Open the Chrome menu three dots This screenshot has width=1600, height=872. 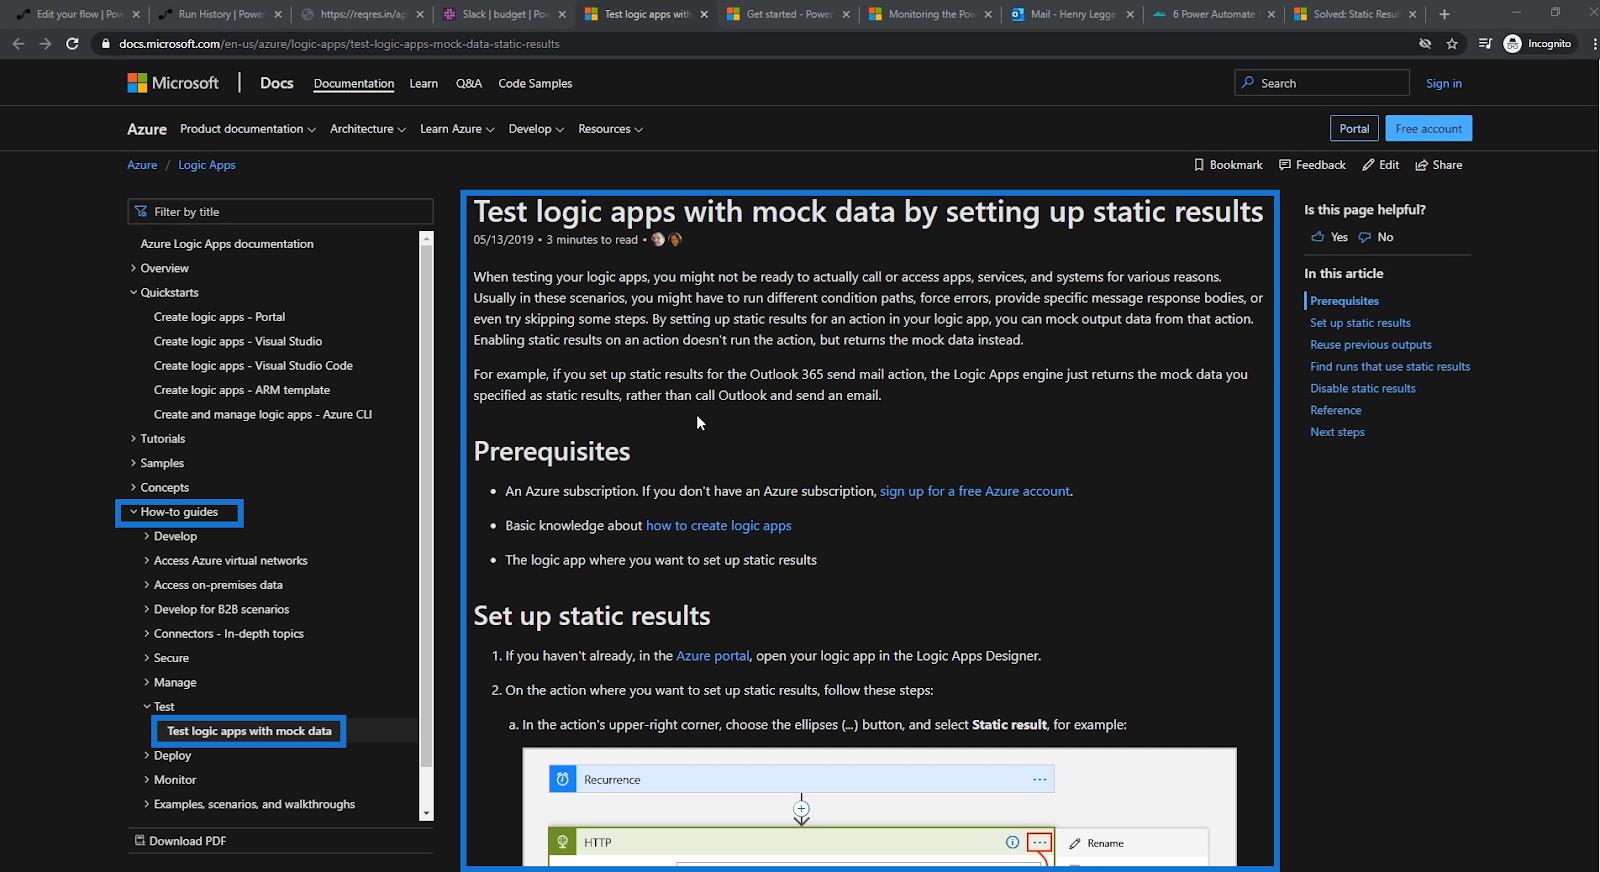(x=1594, y=44)
